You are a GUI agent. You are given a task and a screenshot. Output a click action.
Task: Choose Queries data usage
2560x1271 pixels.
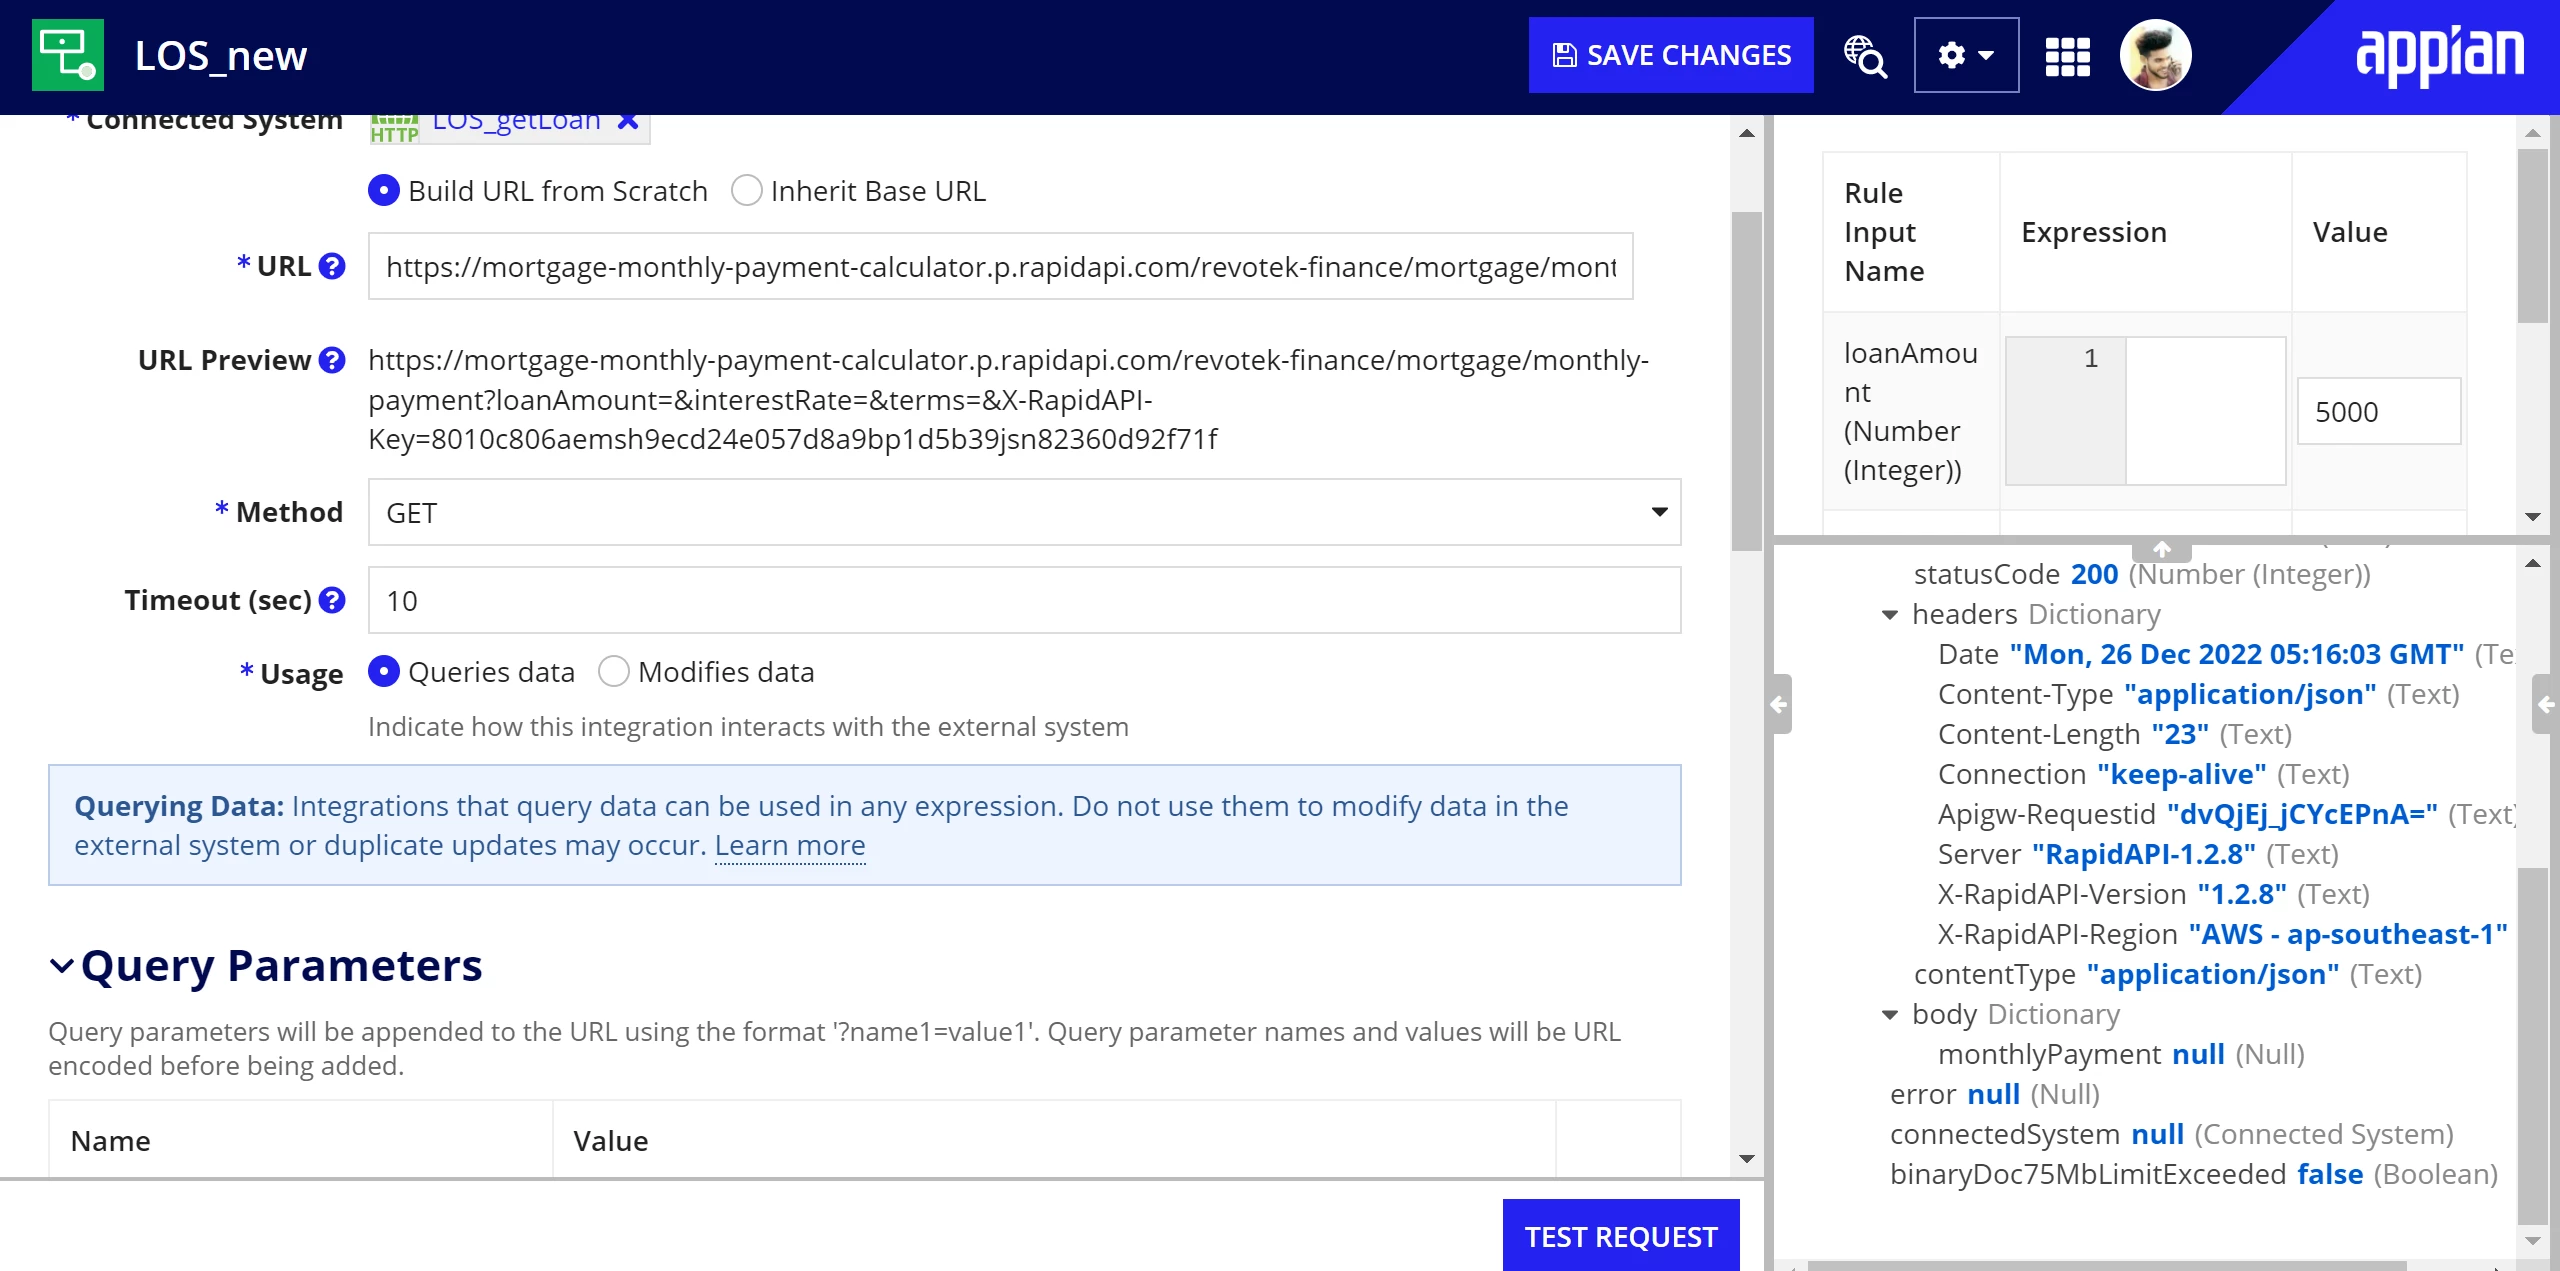384,672
